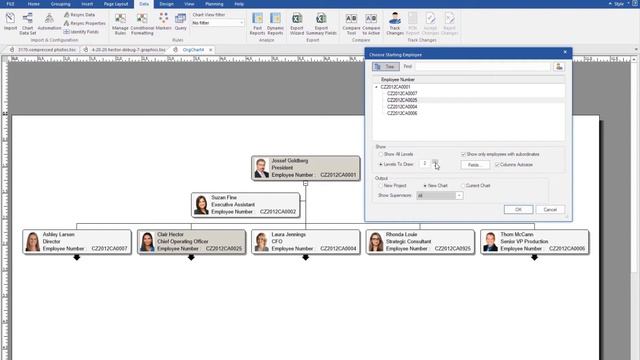
Task: Click Jossef Goldberg's photo thumbnail
Action: (261, 168)
